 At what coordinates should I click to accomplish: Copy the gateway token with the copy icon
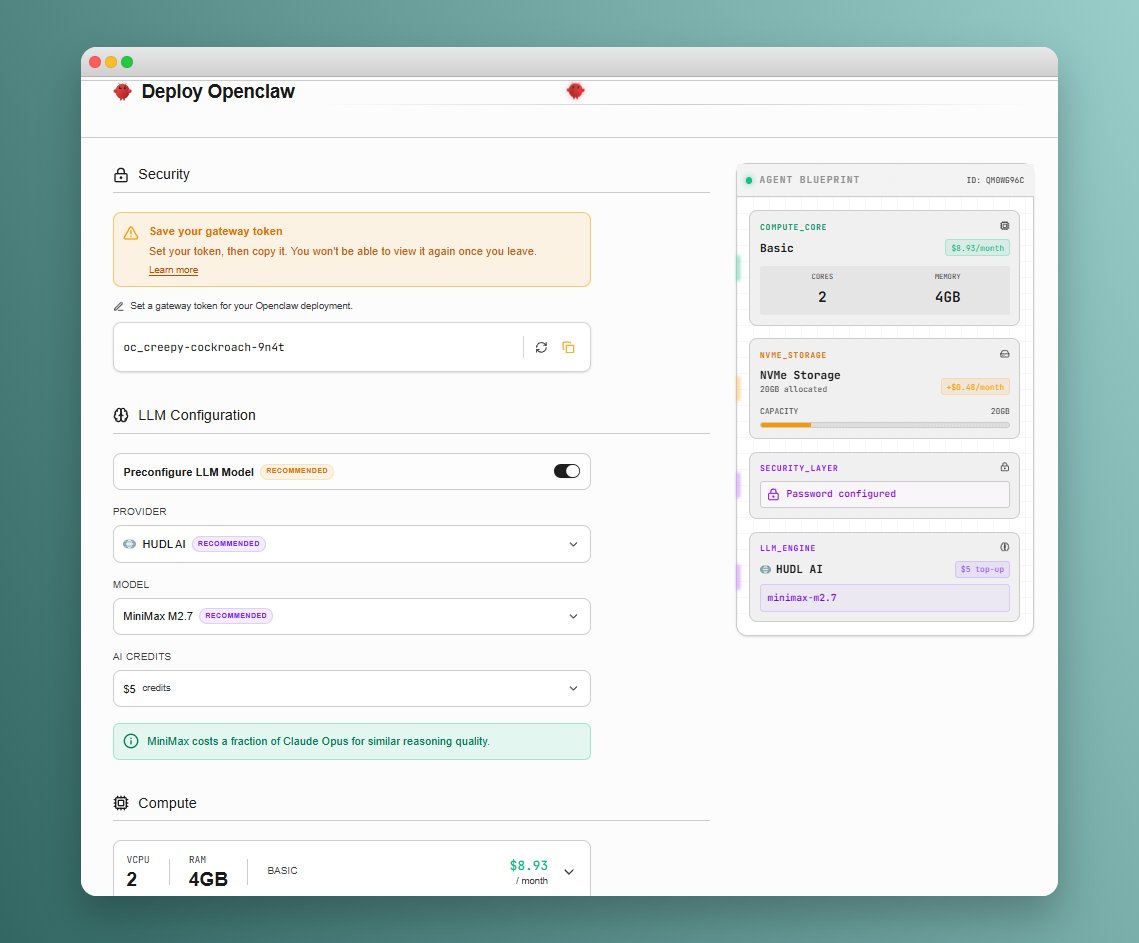pyautogui.click(x=569, y=347)
